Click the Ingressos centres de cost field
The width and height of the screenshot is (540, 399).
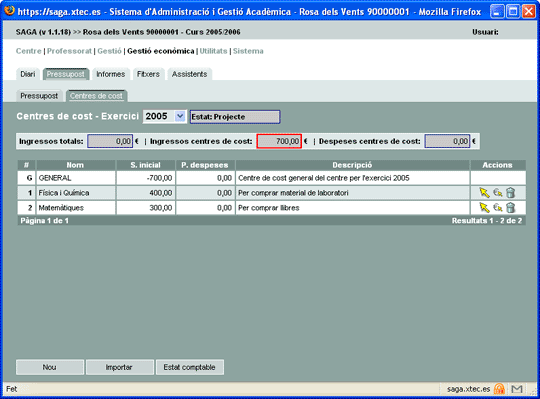pyautogui.click(x=279, y=141)
